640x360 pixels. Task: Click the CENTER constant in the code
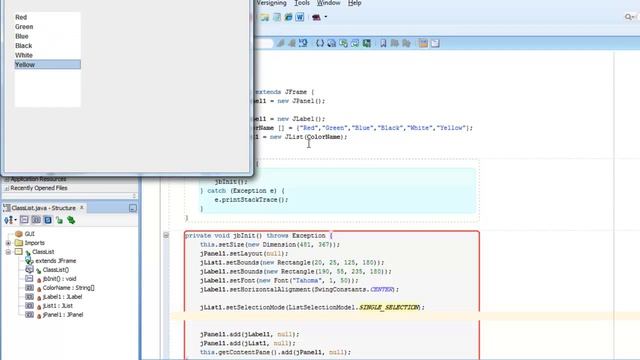pos(382,289)
